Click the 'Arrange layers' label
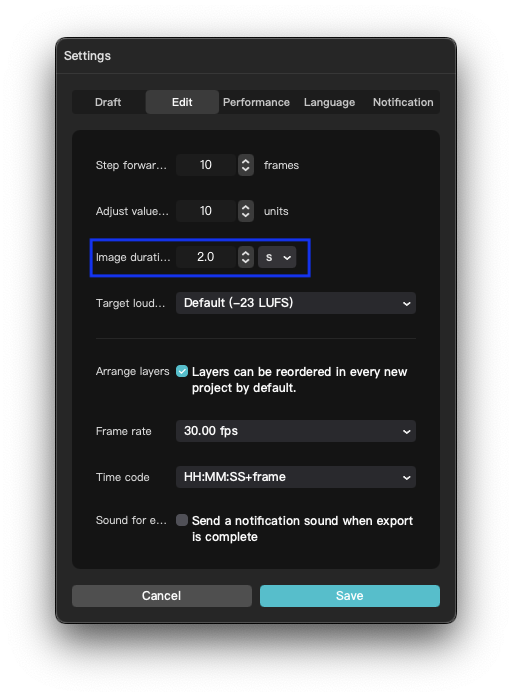 tap(132, 371)
